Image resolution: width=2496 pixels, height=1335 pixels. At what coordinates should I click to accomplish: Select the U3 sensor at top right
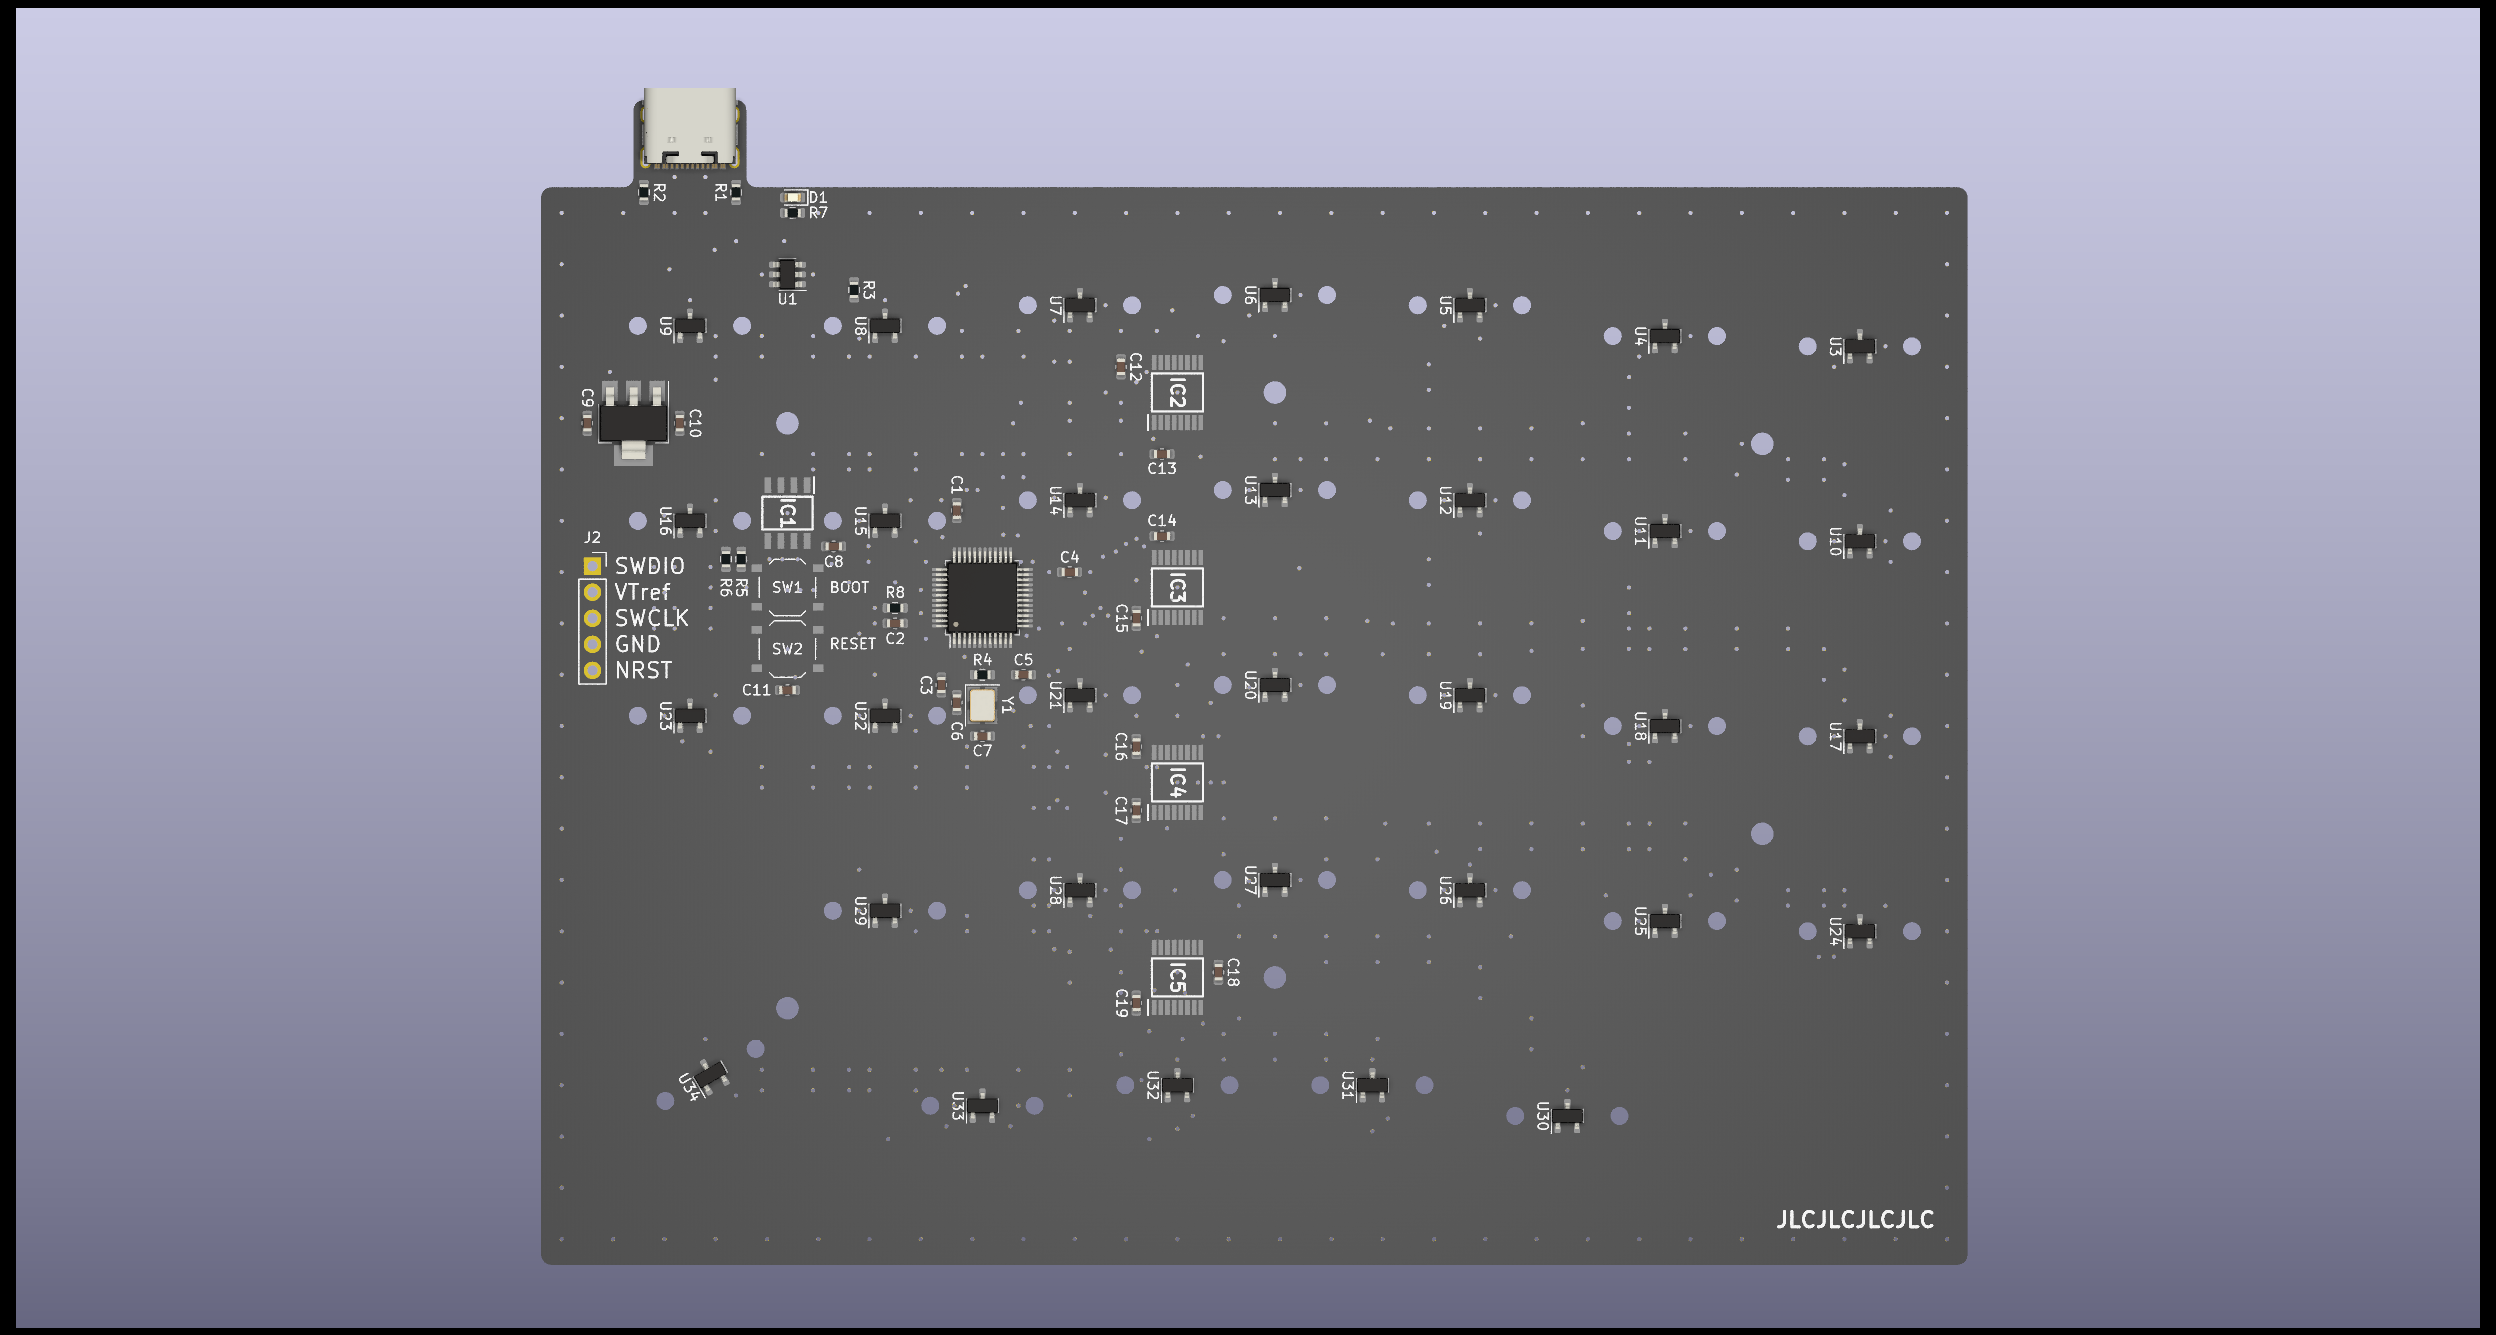[x=1859, y=347]
